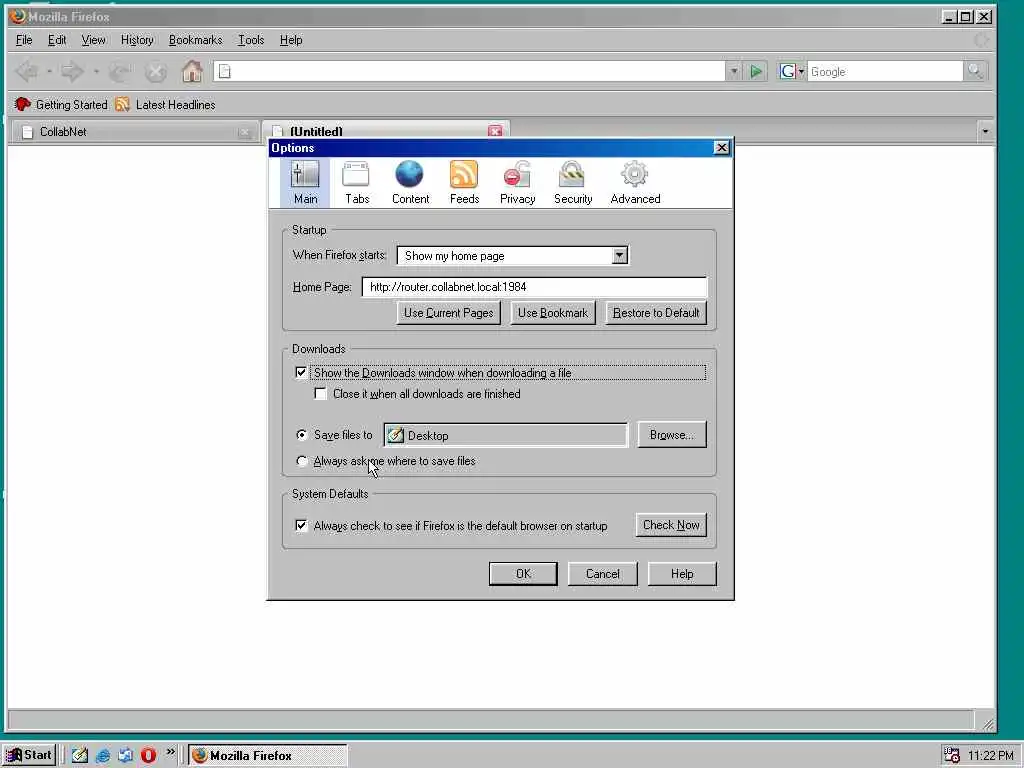Click OK in the Options dialog
Viewport: 1024px width, 768px height.
coord(523,573)
